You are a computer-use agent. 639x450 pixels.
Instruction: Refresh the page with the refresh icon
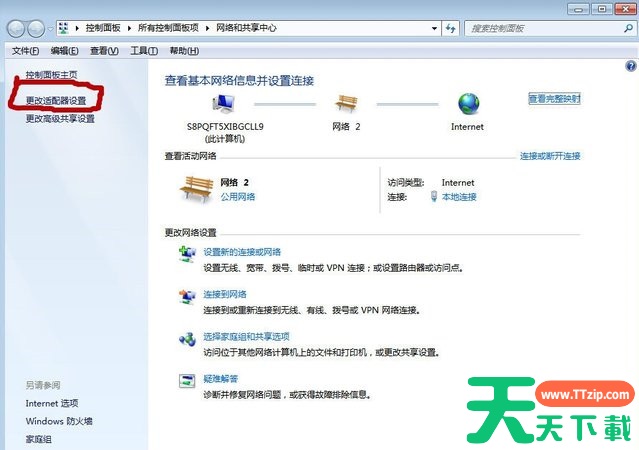coord(450,29)
